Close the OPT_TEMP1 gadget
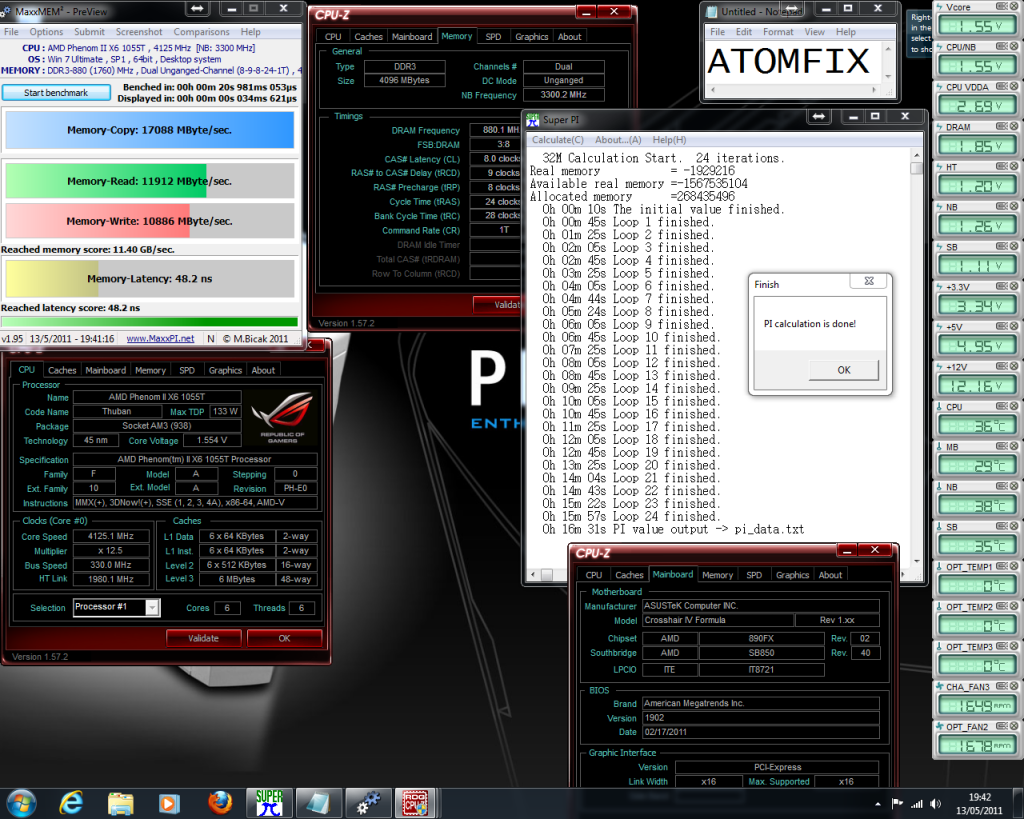The image size is (1024, 819). click(1014, 566)
